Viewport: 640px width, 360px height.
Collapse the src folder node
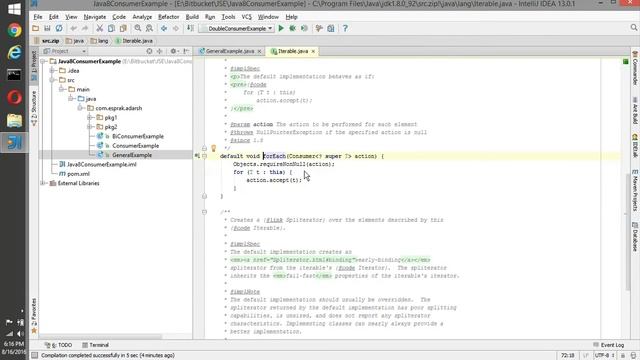52,80
